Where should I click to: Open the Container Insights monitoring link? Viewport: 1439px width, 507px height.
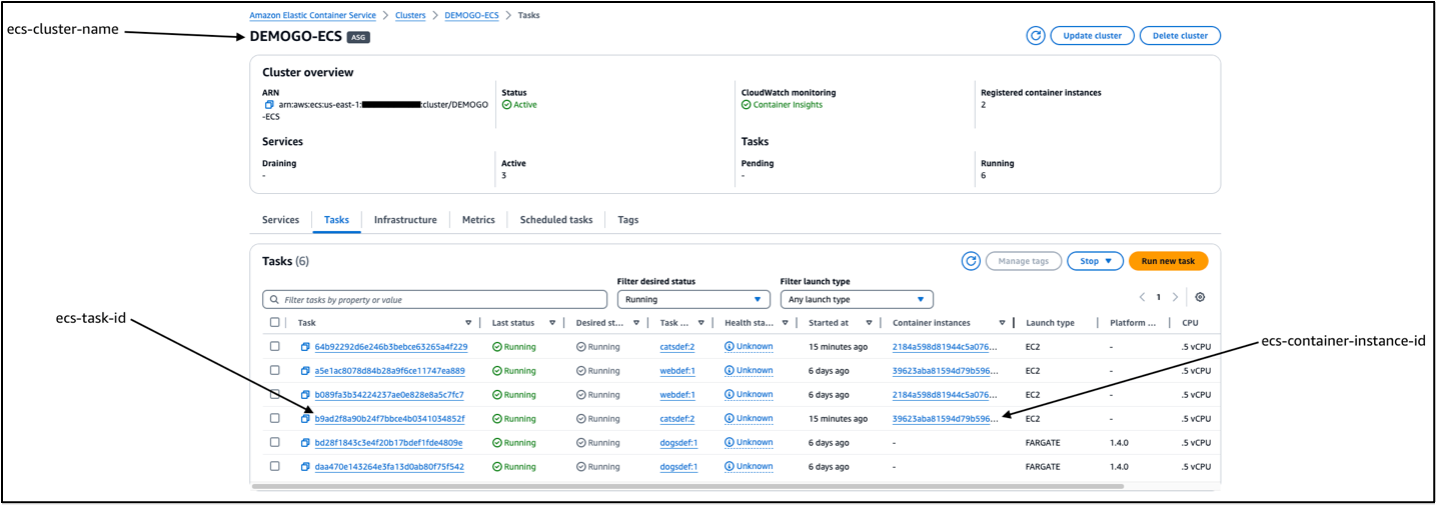click(x=788, y=104)
